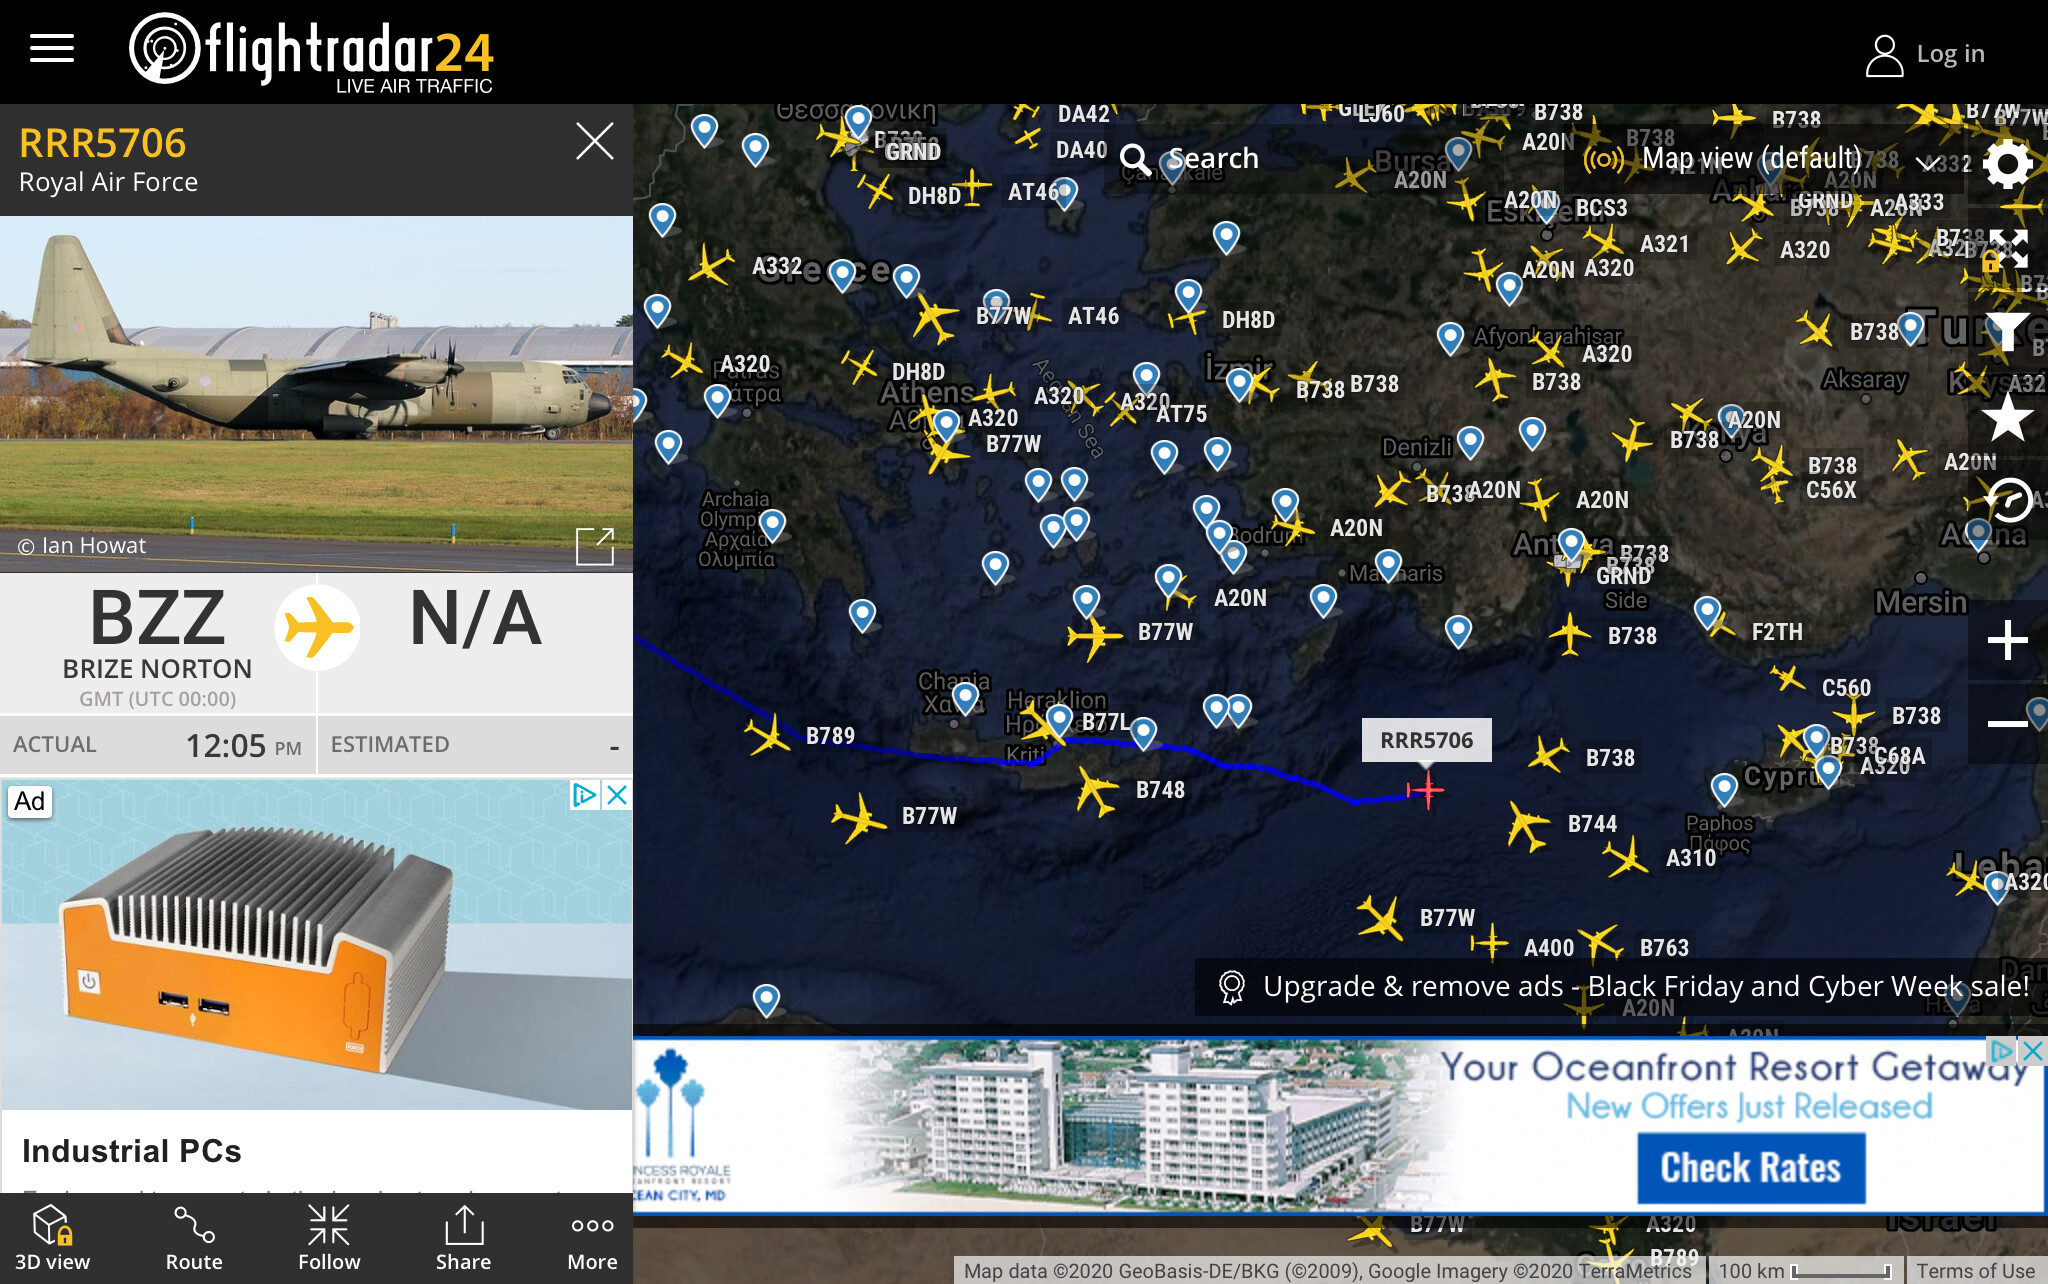Toggle Route display for flight
The width and height of the screenshot is (2048, 1284).
tap(194, 1240)
